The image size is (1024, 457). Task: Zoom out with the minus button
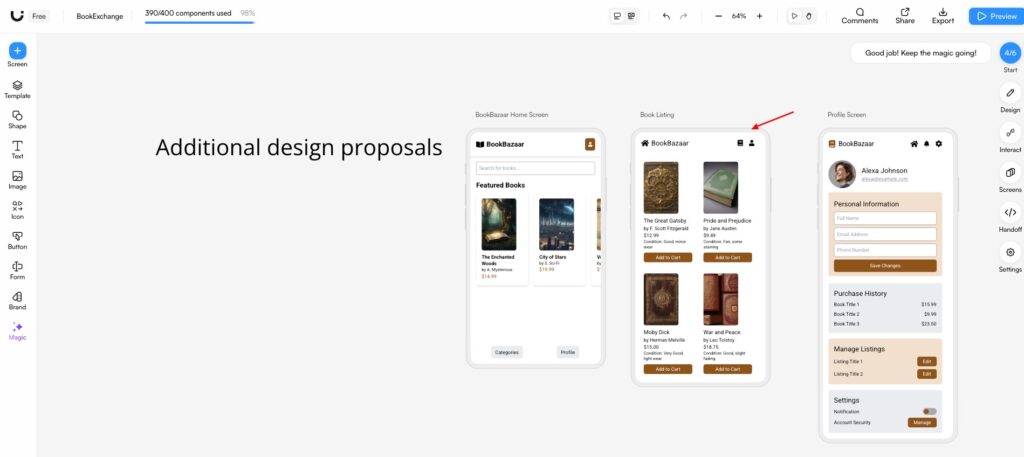tap(718, 16)
